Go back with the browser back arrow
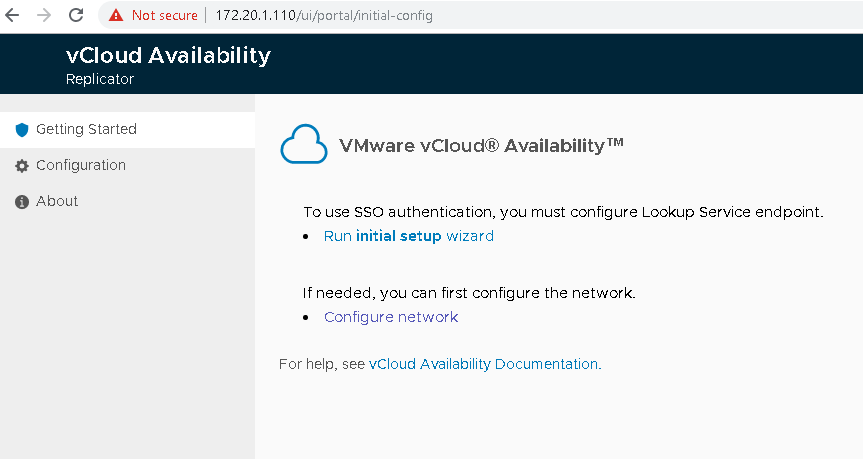Screen dimensions: 863x459 pos(12,15)
